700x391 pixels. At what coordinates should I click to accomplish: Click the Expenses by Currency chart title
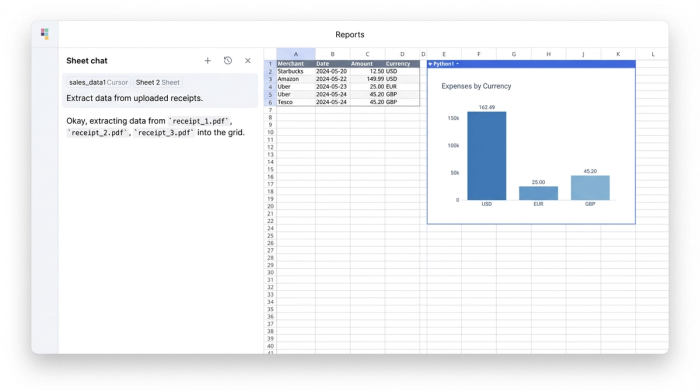[x=476, y=86]
